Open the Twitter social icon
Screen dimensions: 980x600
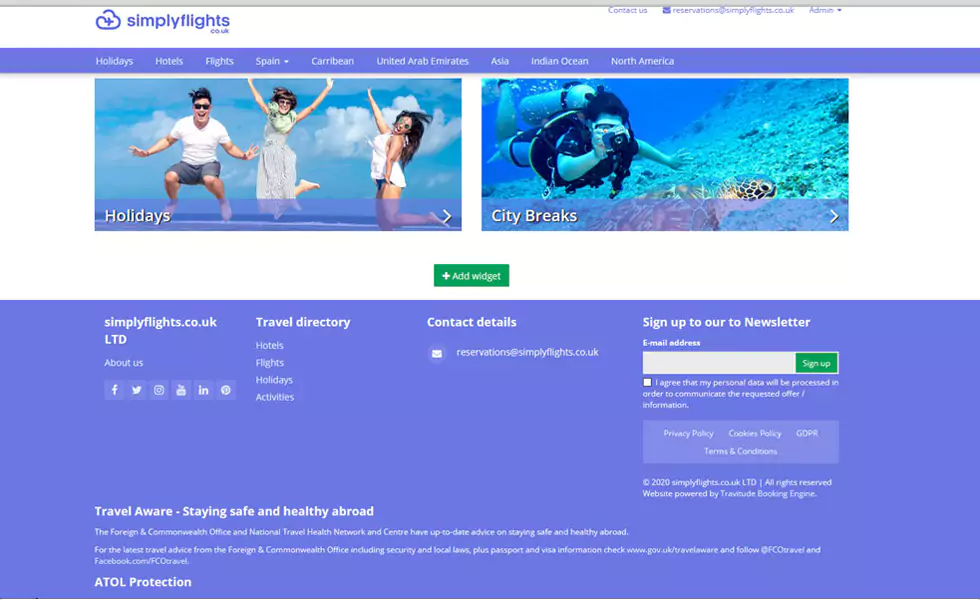point(137,390)
